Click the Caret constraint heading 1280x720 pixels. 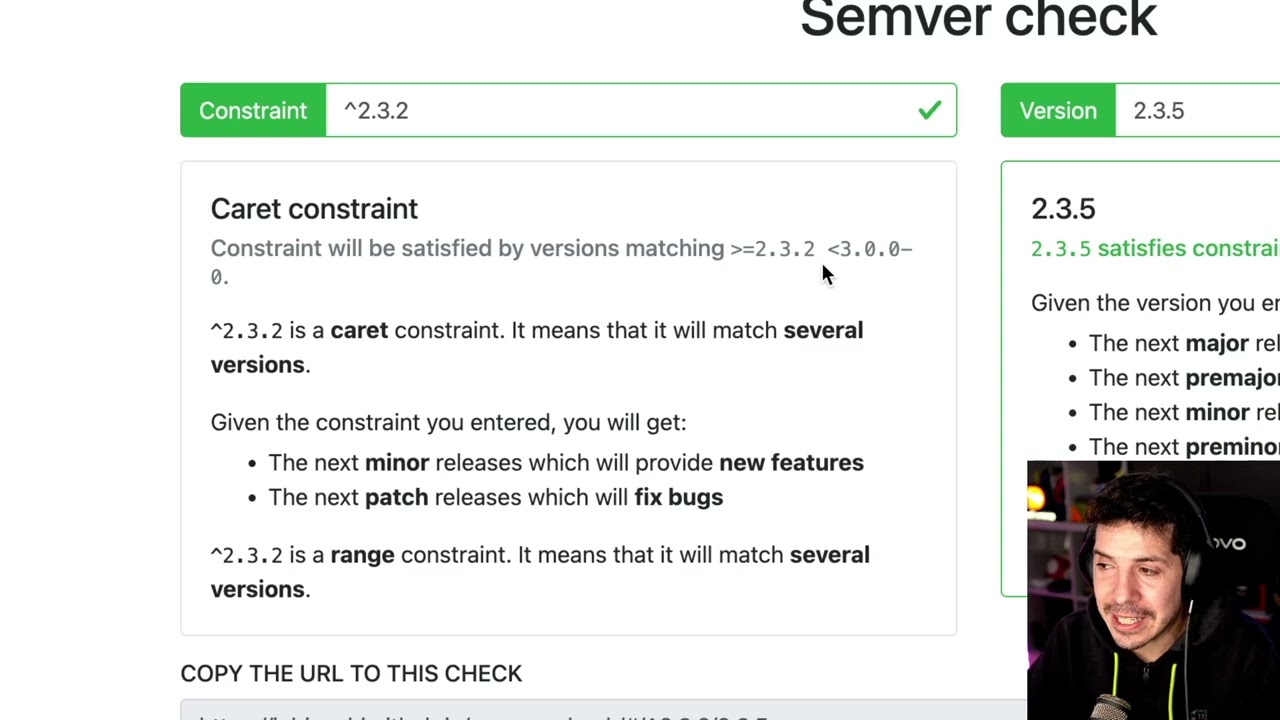pos(314,208)
